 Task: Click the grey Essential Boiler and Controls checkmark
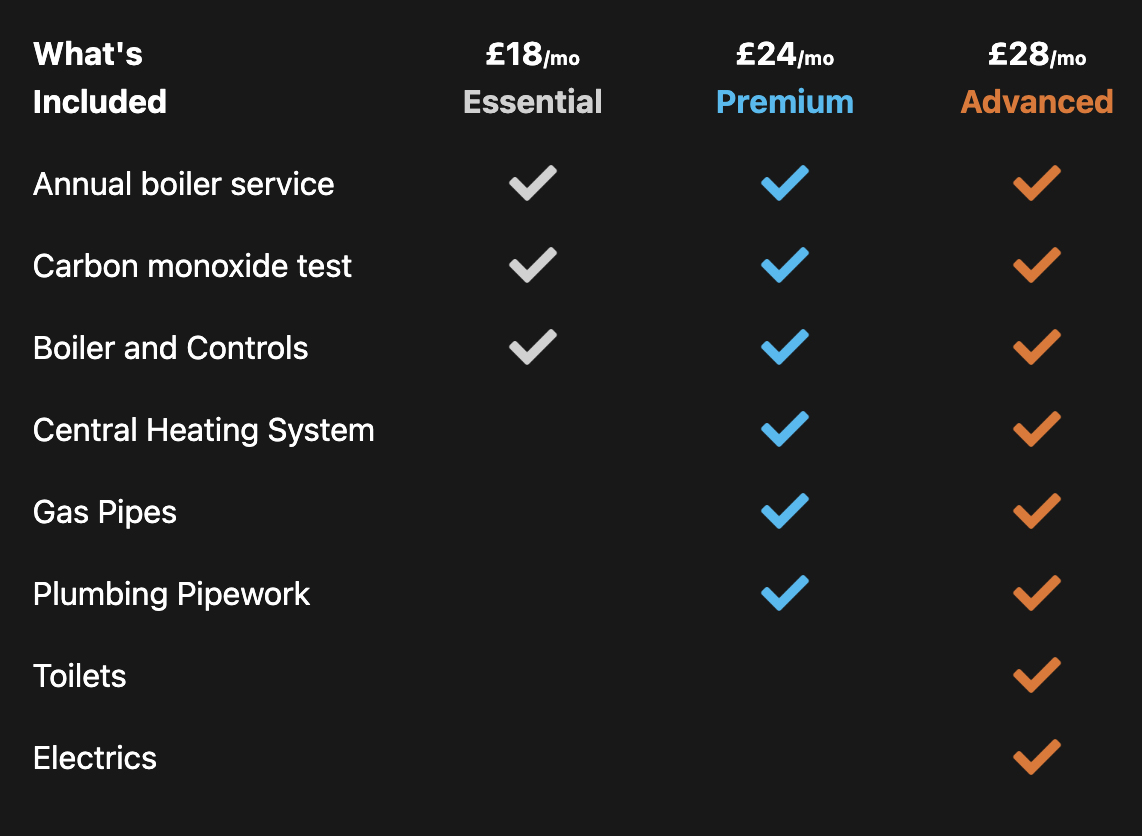pos(533,348)
